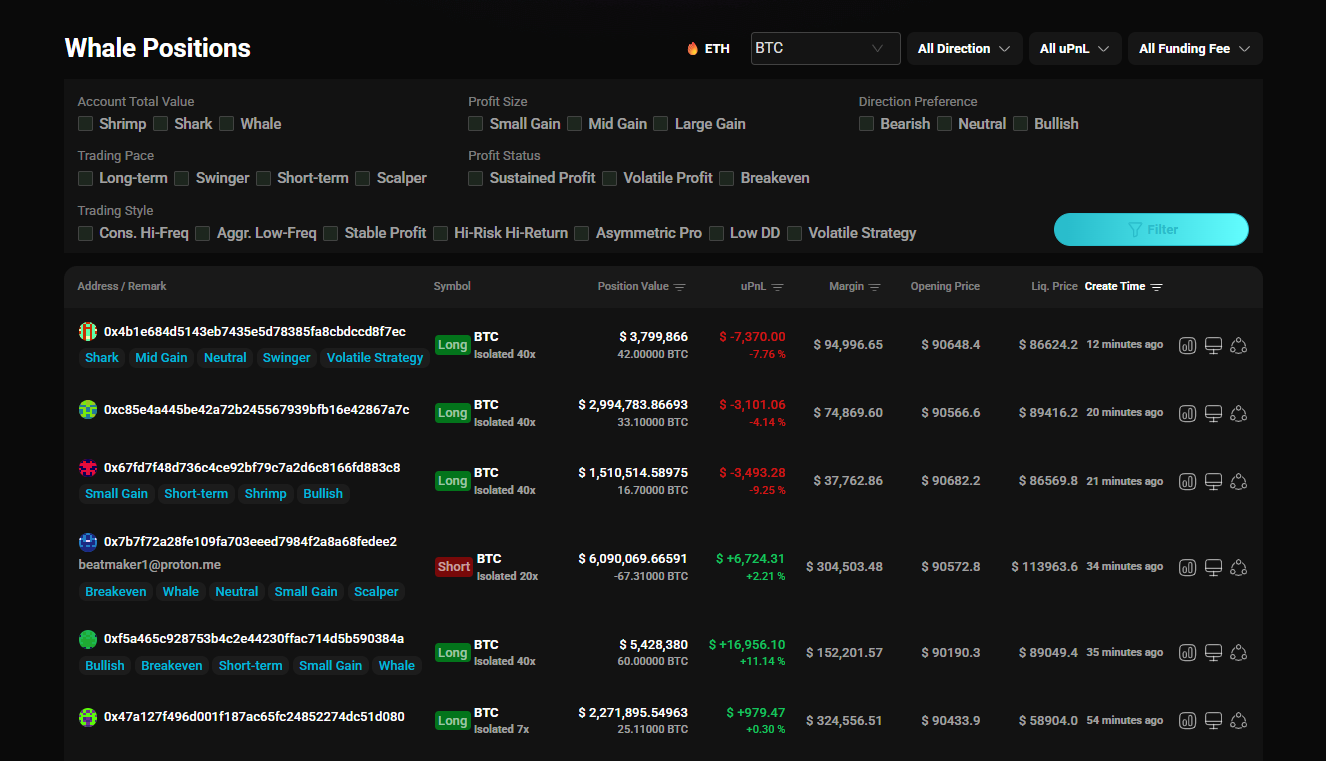Image resolution: width=1326 pixels, height=761 pixels.
Task: Expand the All Direction dropdown
Action: [964, 48]
